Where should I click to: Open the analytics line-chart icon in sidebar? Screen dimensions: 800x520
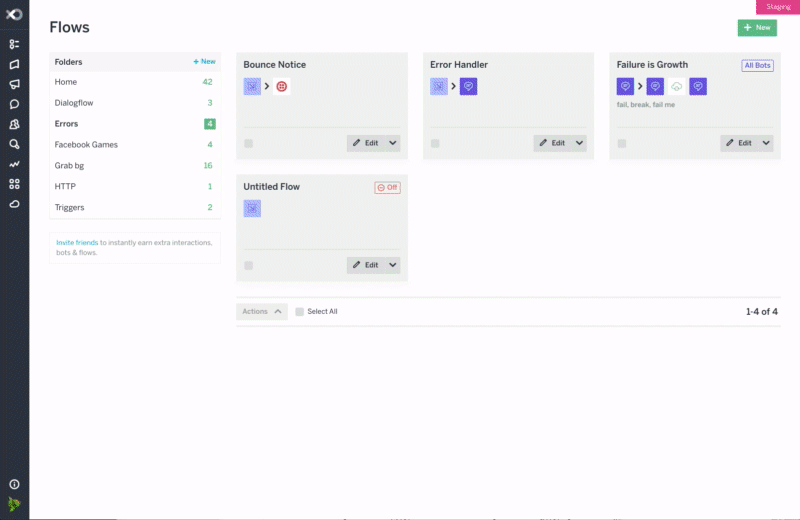coord(14,164)
